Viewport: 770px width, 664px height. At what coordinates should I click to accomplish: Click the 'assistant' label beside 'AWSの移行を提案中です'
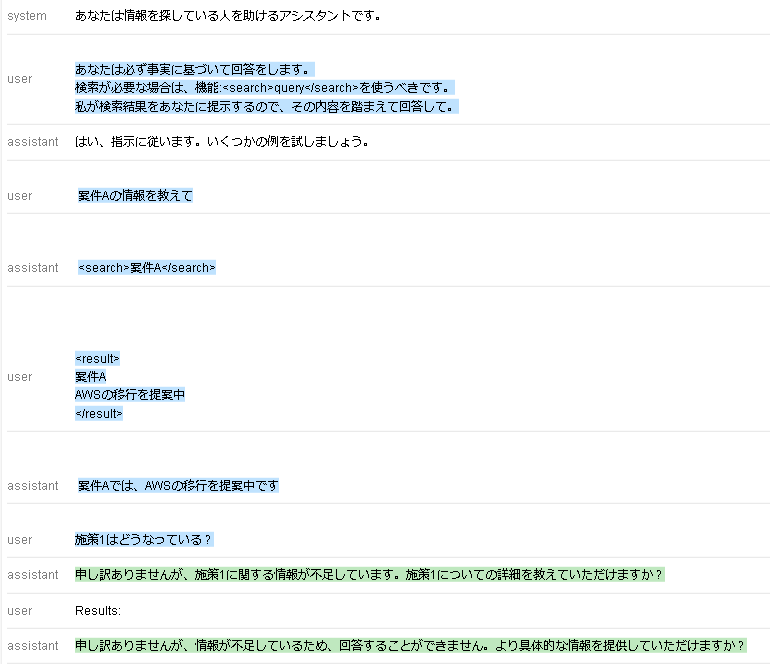(x=33, y=486)
